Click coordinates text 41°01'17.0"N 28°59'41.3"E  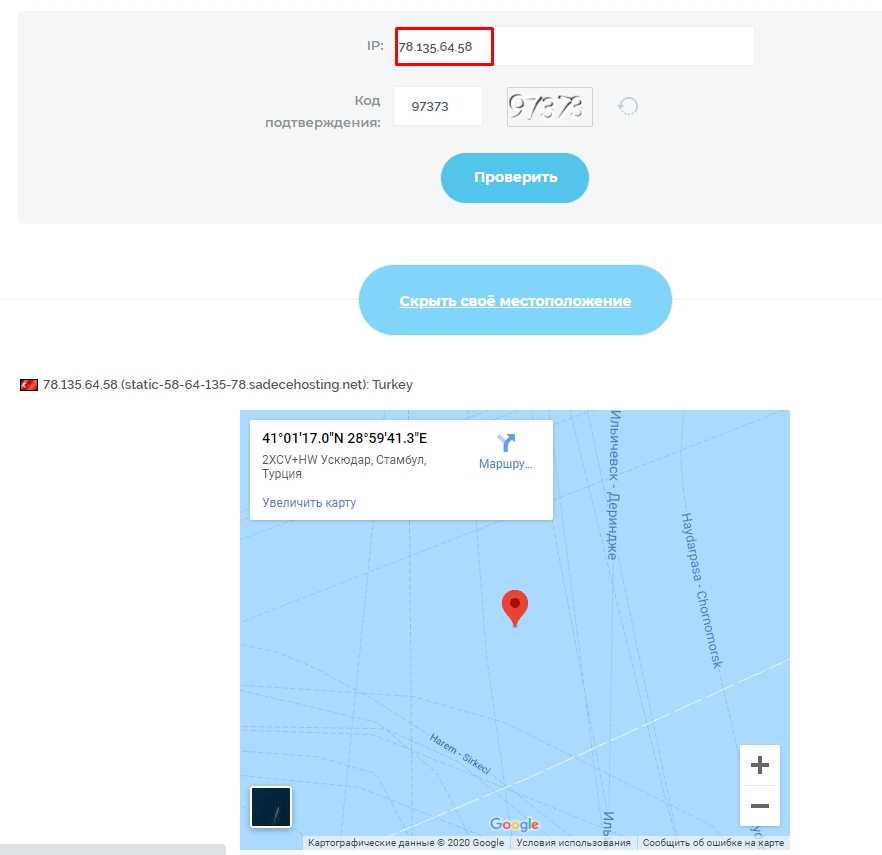click(x=344, y=438)
